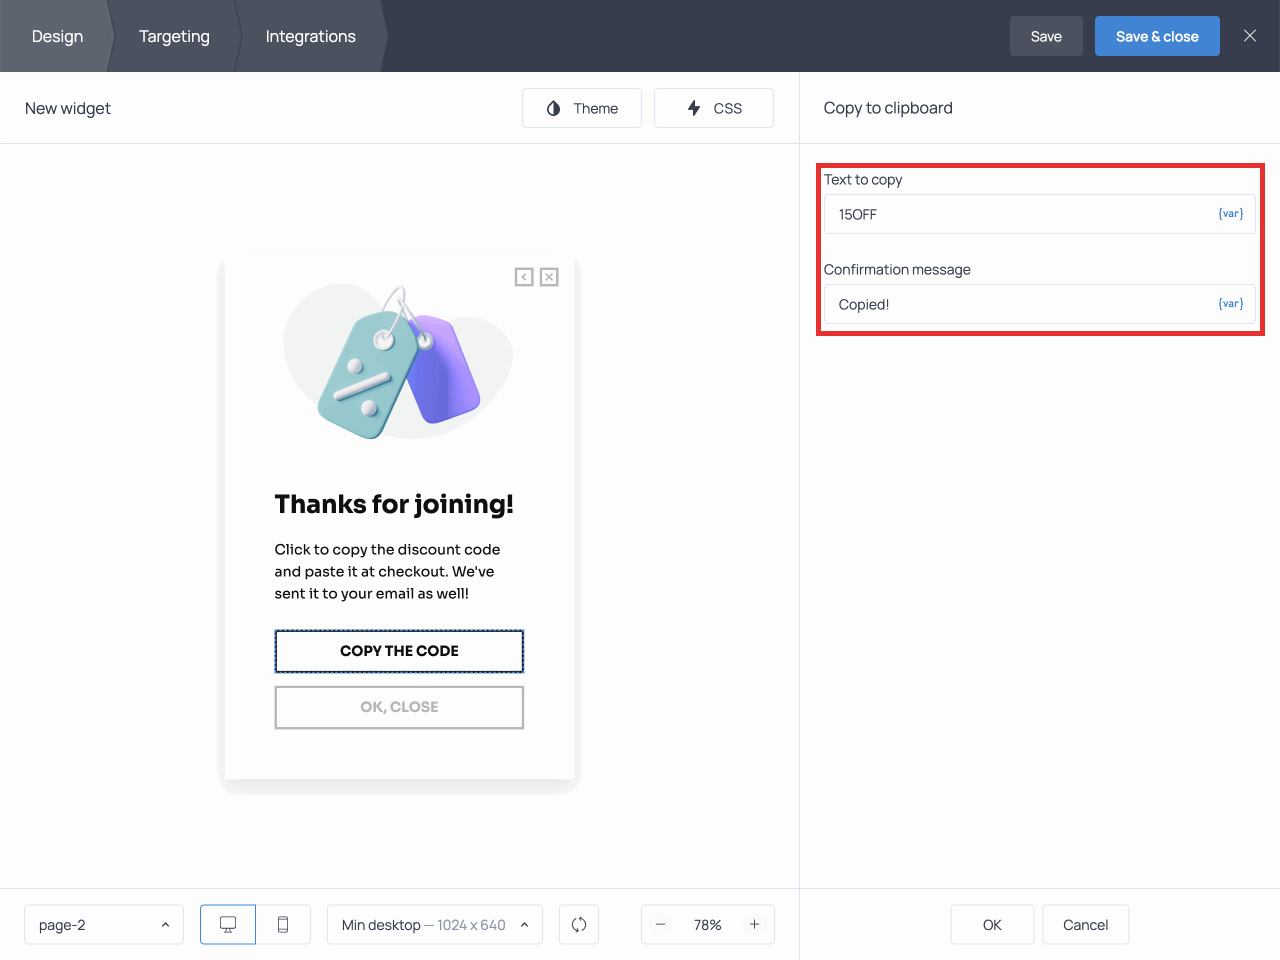Select the Design tab

(57, 36)
